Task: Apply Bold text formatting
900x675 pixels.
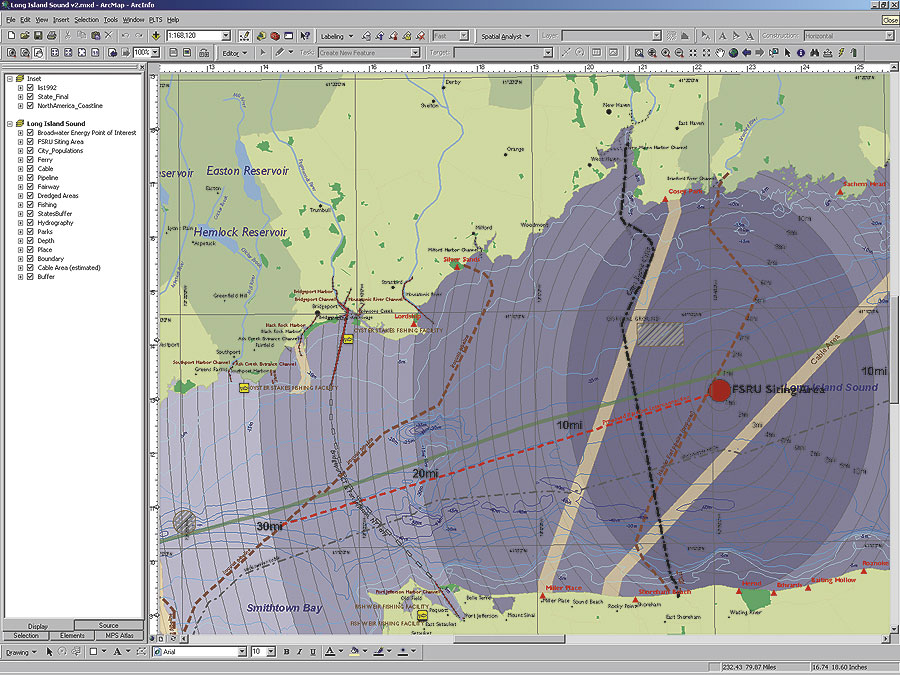Action: pyautogui.click(x=286, y=652)
